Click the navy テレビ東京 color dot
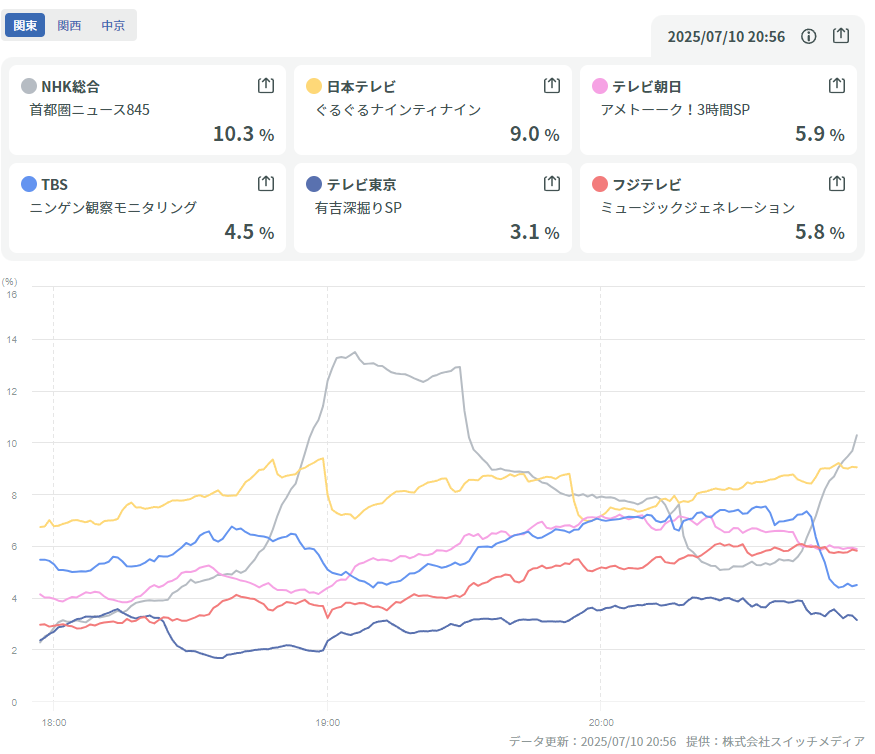875x754 pixels. point(314,184)
